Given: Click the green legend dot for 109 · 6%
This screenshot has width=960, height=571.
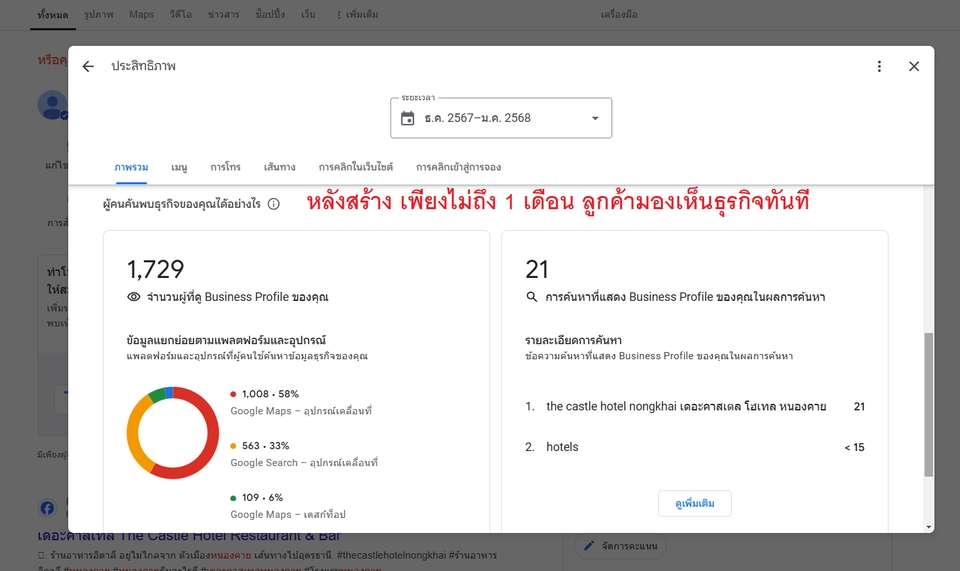Looking at the screenshot, I should coord(233,498).
